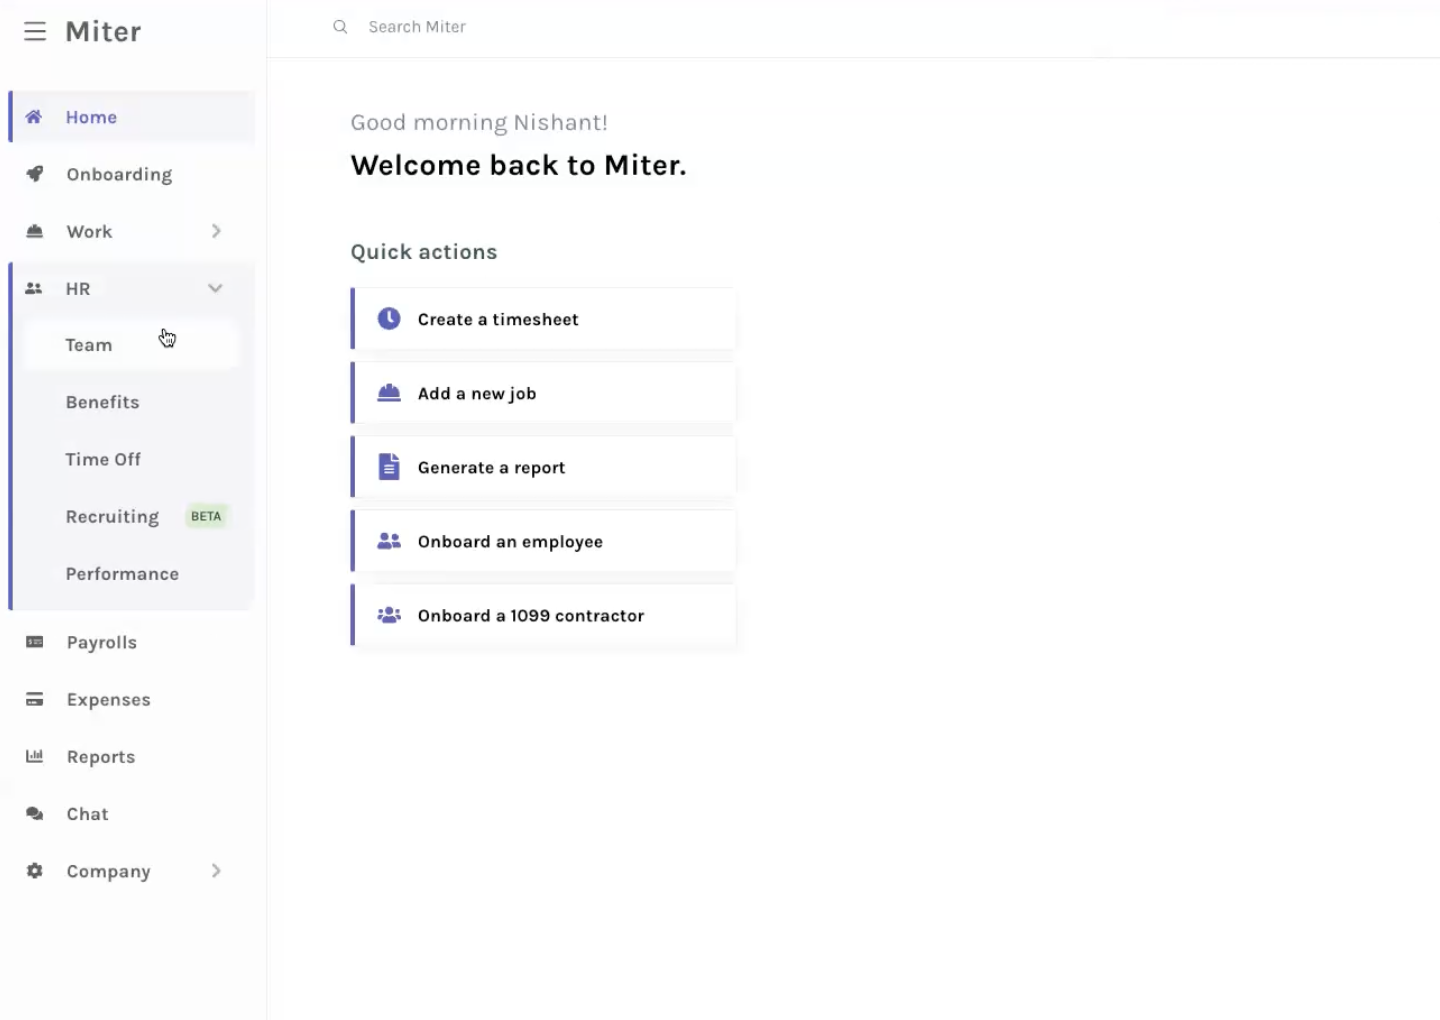Click the group icon on Onboard a 1099 contractor
This screenshot has width=1440, height=1020.
(389, 615)
